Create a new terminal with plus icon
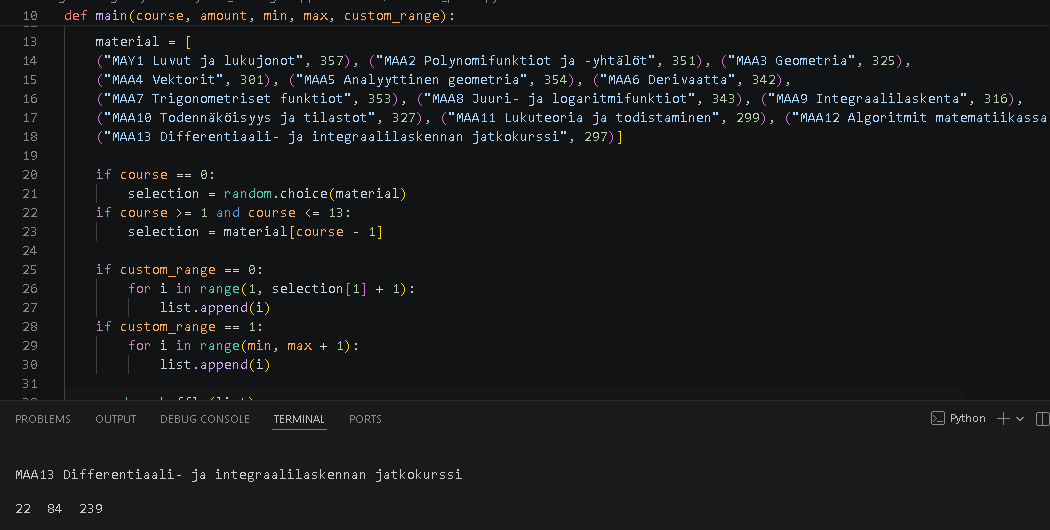The width and height of the screenshot is (1050, 530). (1003, 419)
